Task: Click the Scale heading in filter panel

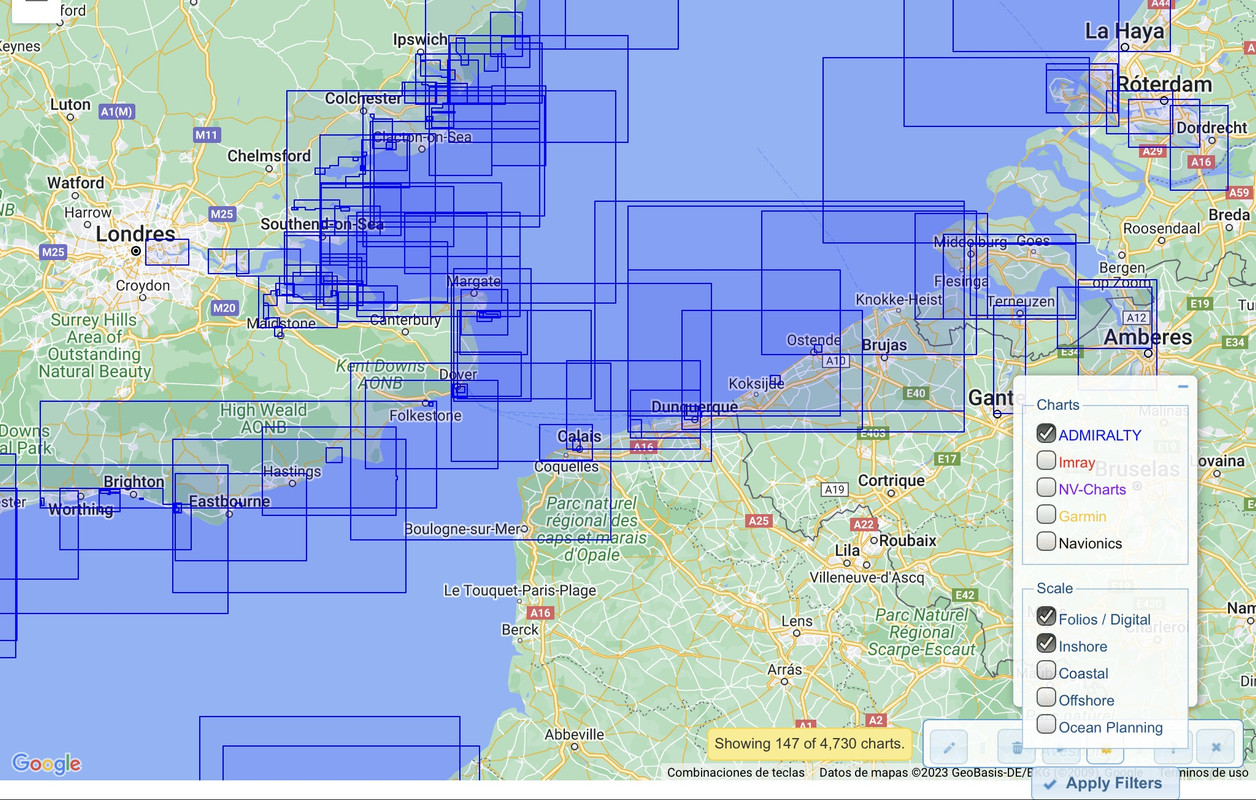Action: [1054, 588]
